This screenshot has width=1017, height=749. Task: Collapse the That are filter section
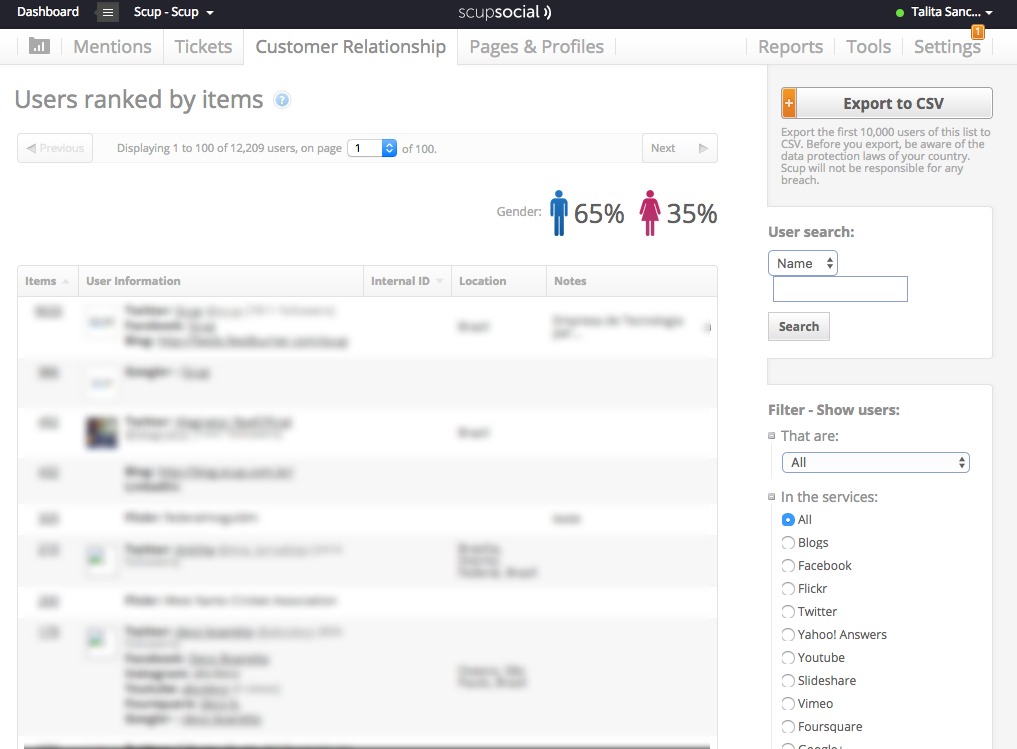[771, 436]
